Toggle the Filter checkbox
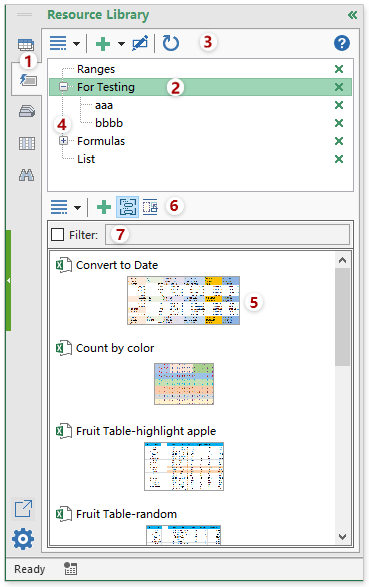Viewport: 369px width, 587px height. (x=57, y=235)
